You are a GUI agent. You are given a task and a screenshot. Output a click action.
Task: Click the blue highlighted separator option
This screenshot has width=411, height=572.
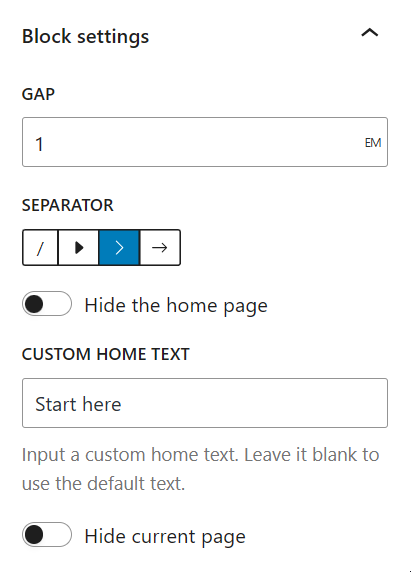(x=119, y=248)
